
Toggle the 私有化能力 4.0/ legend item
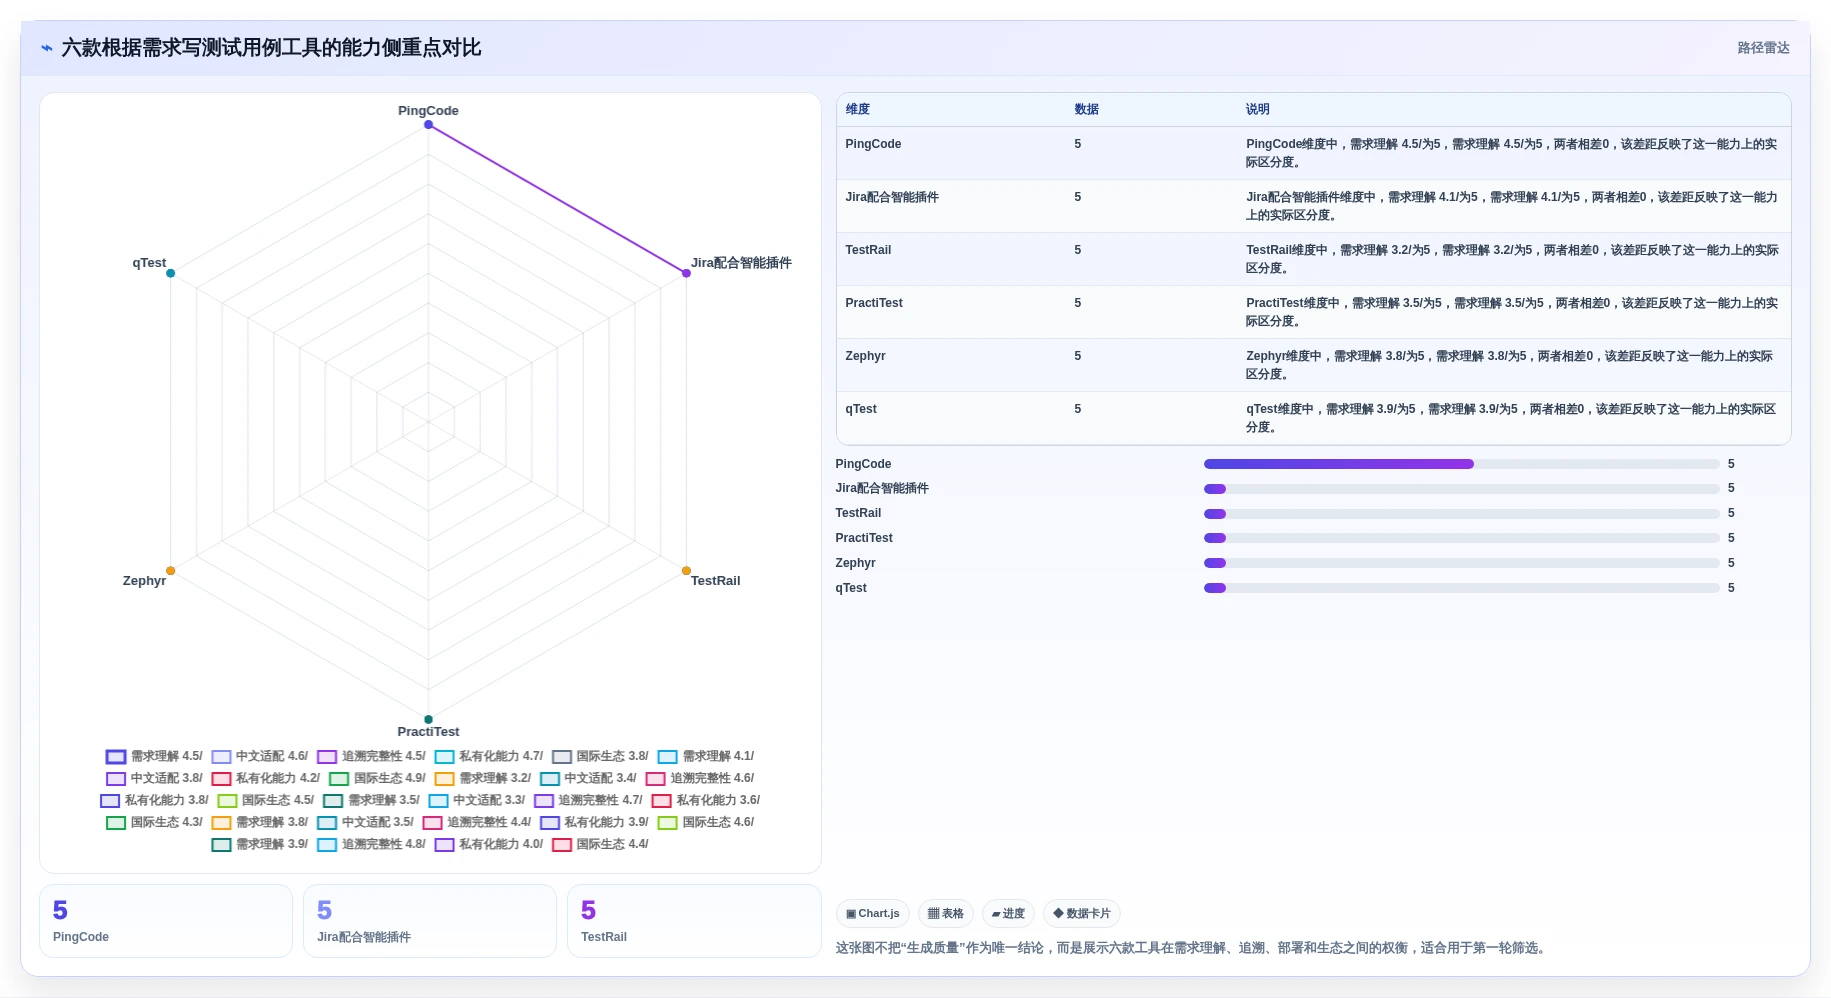pos(489,845)
